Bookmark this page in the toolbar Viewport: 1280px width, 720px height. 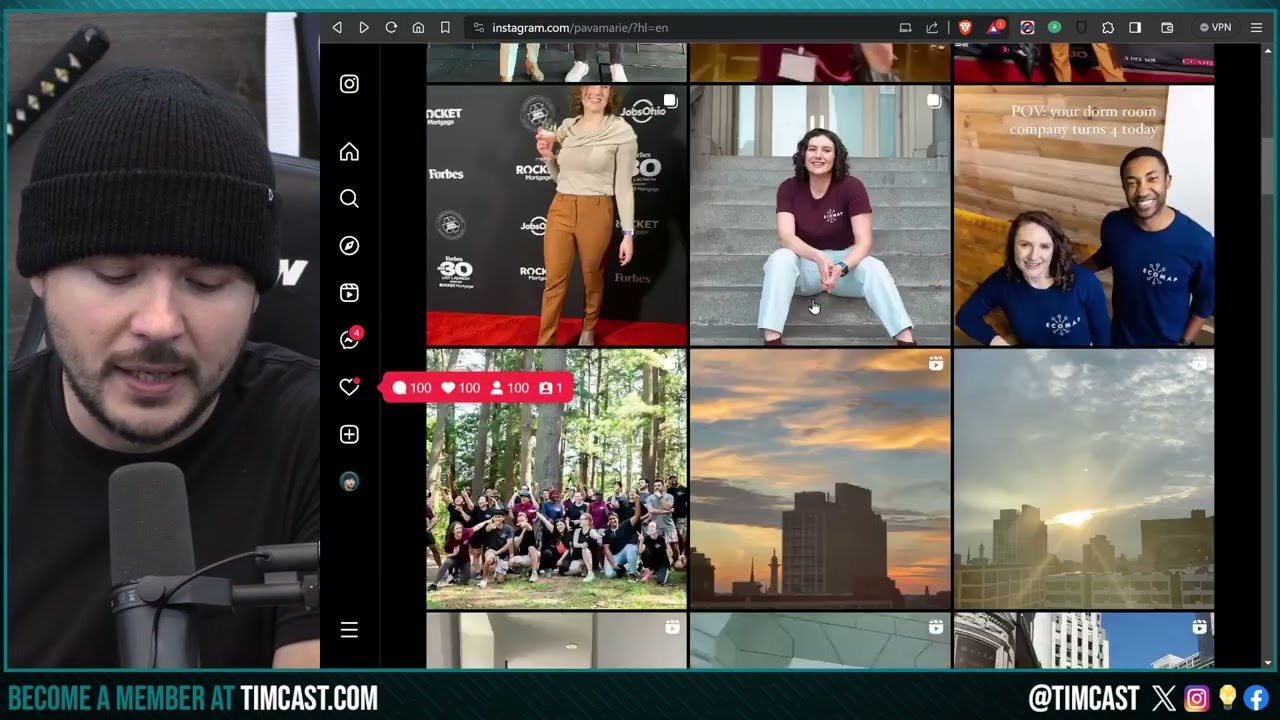pos(445,28)
